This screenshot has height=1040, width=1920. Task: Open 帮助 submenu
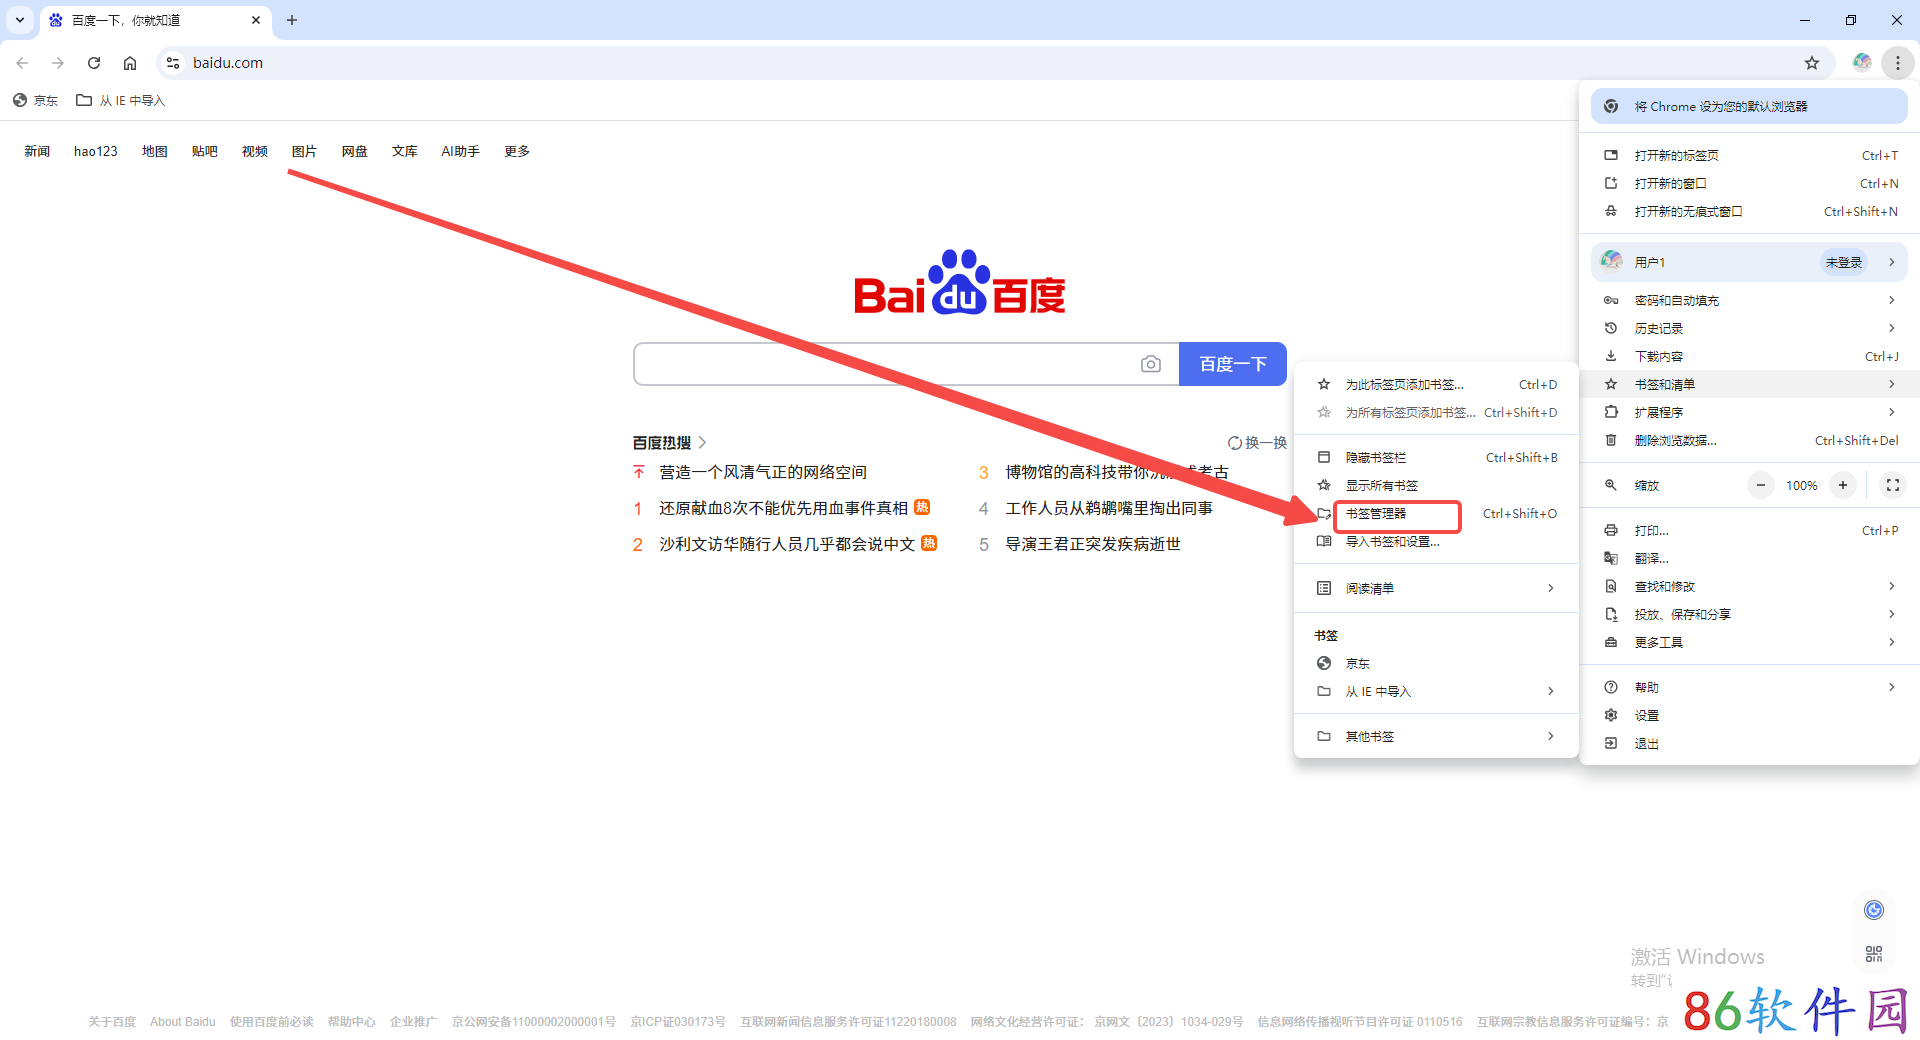[1749, 687]
